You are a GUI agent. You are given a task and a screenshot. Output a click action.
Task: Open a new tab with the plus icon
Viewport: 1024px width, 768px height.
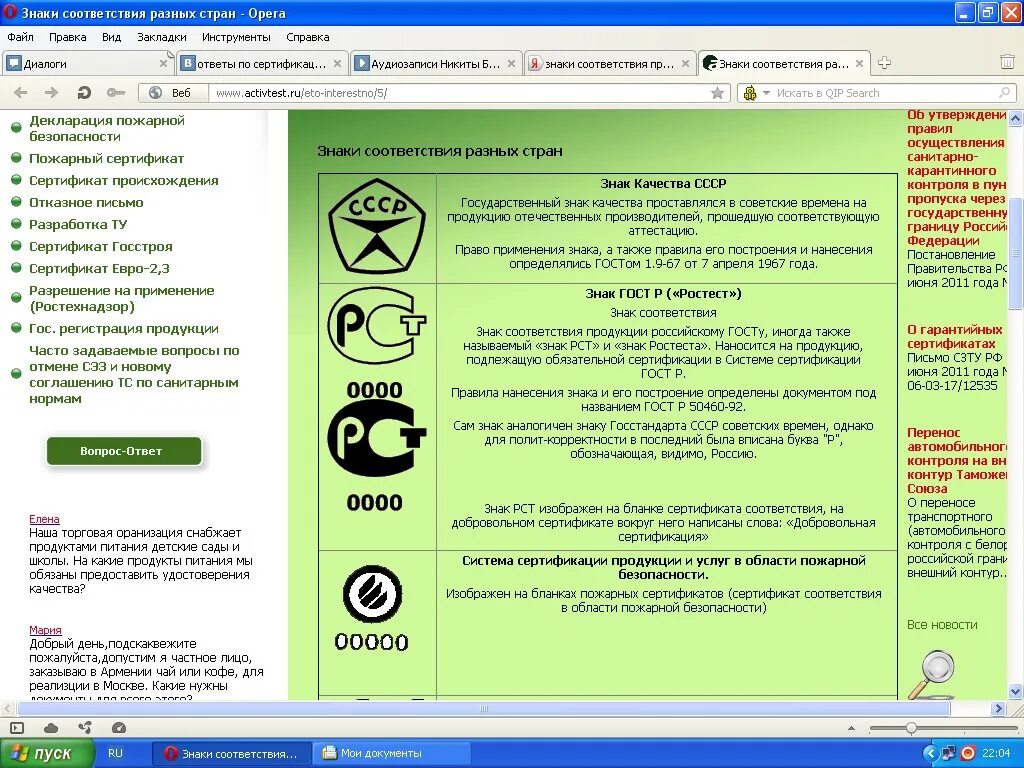(884, 63)
